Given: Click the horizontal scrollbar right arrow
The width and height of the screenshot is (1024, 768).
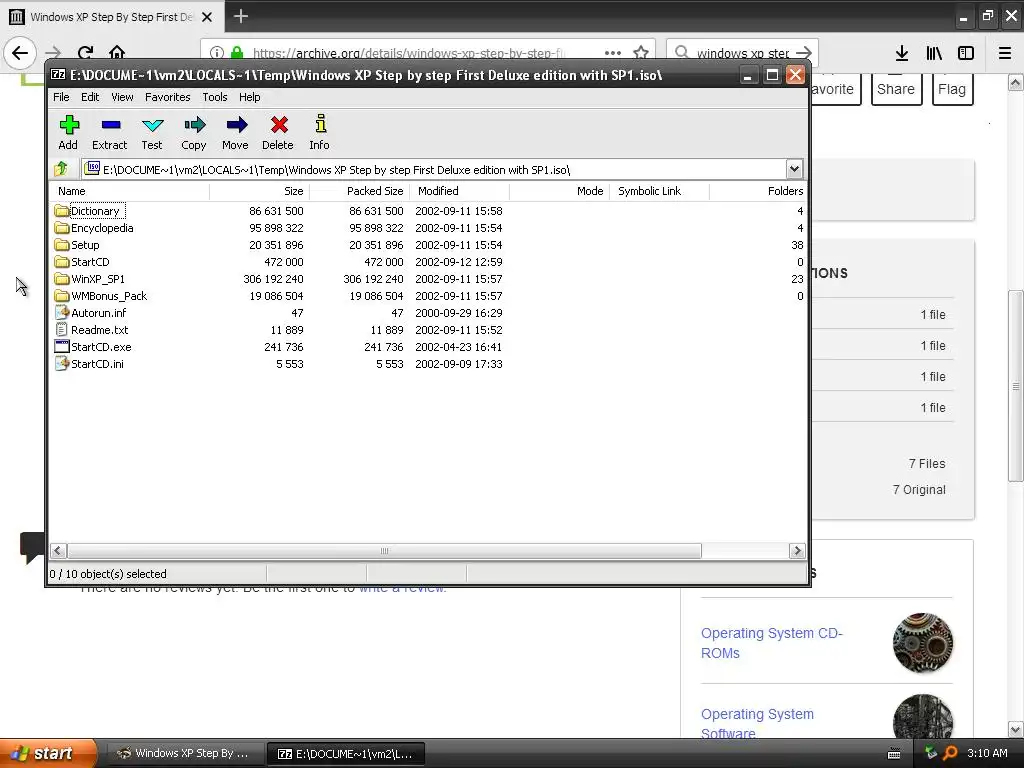Looking at the screenshot, I should tap(797, 551).
